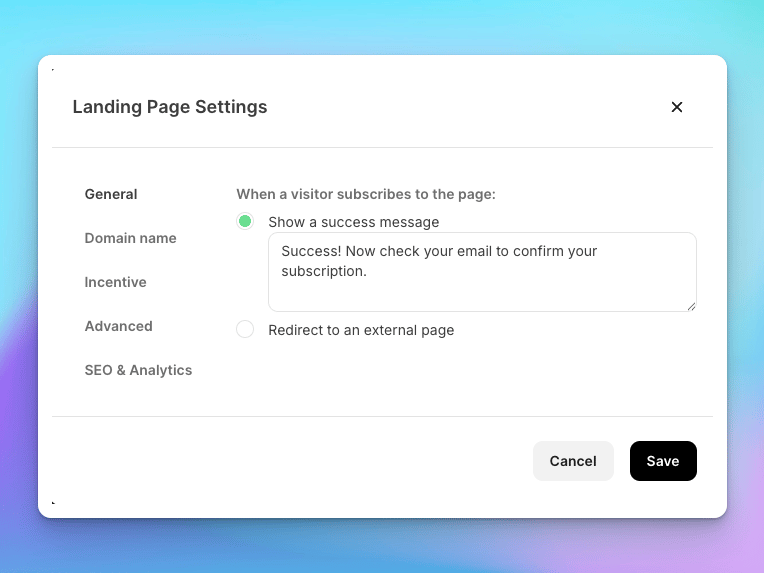Go to the Advanced section
The width and height of the screenshot is (764, 573).
pos(118,326)
